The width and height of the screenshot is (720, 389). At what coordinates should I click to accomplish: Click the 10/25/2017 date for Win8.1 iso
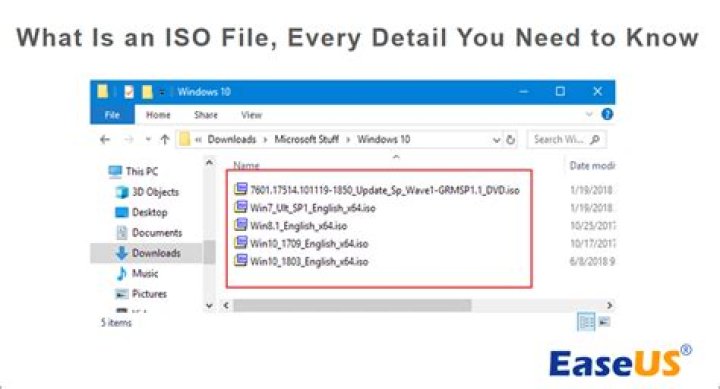pyautogui.click(x=592, y=226)
